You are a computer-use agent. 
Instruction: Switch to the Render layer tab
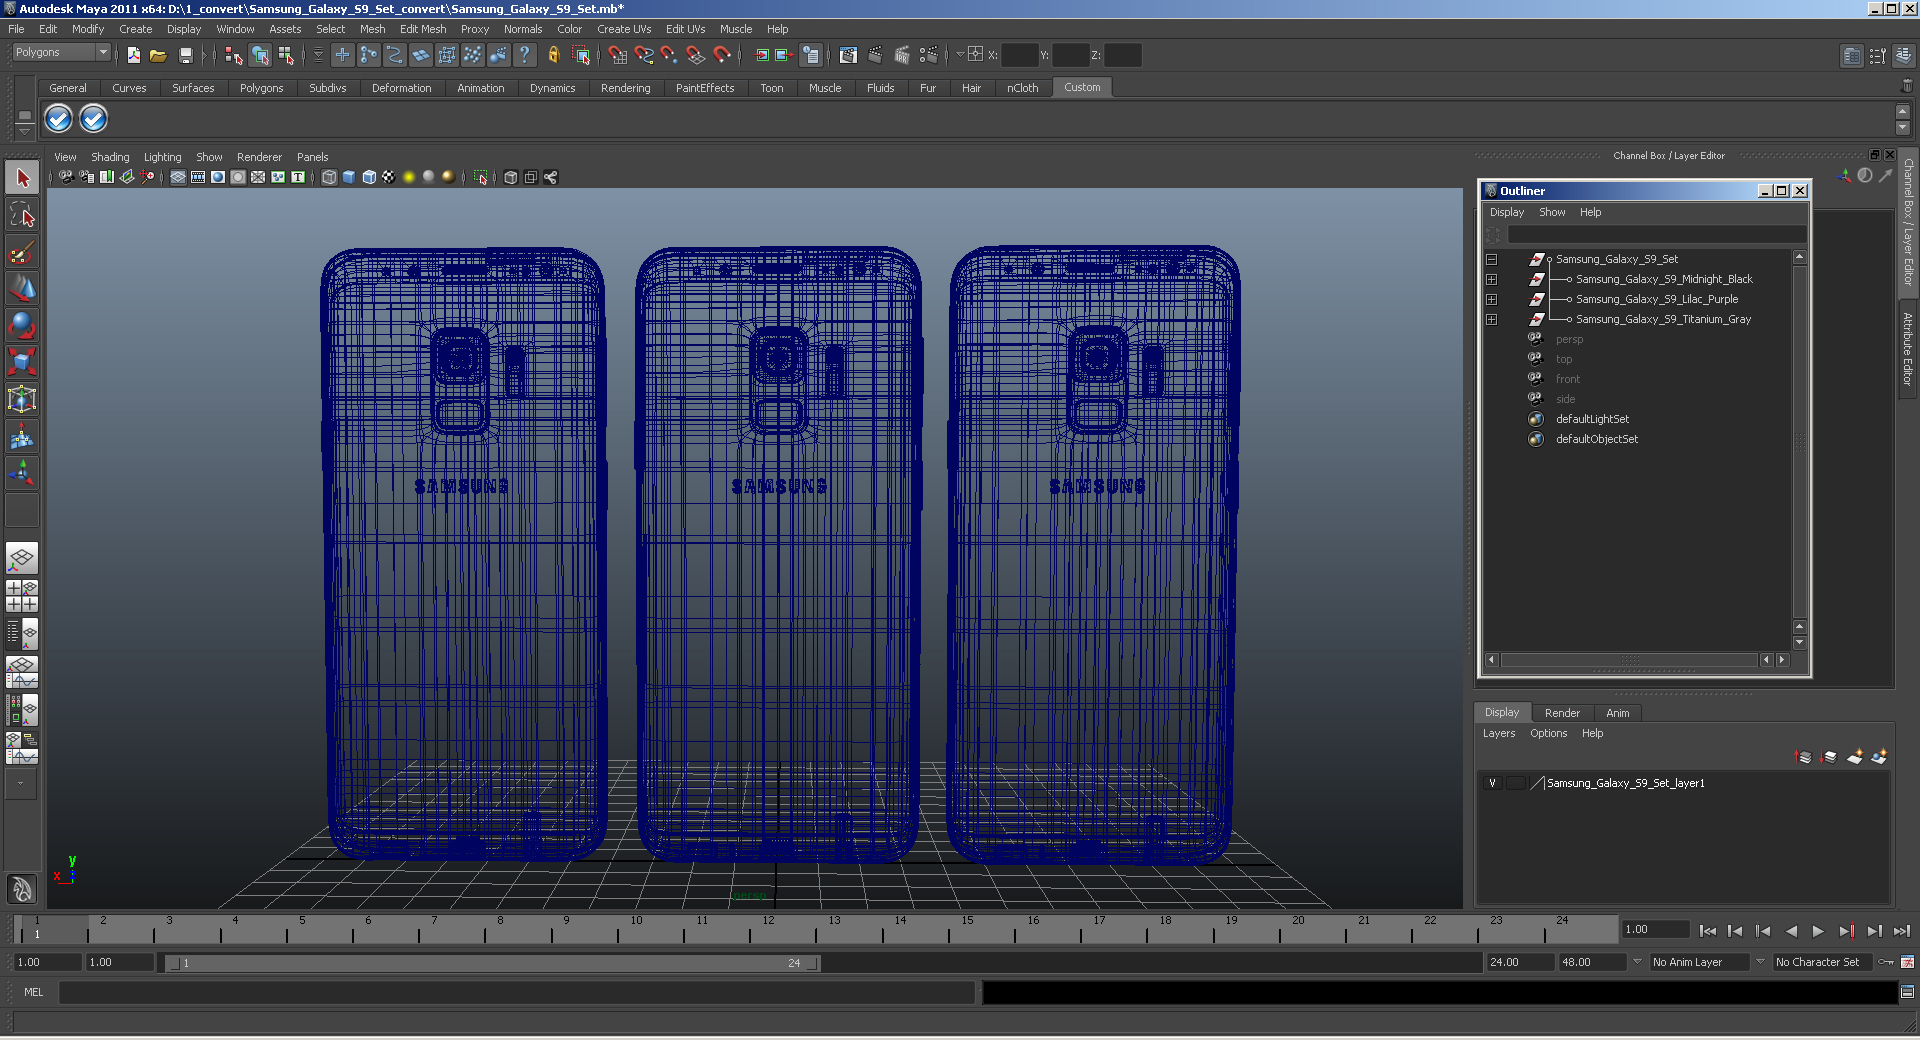1562,713
